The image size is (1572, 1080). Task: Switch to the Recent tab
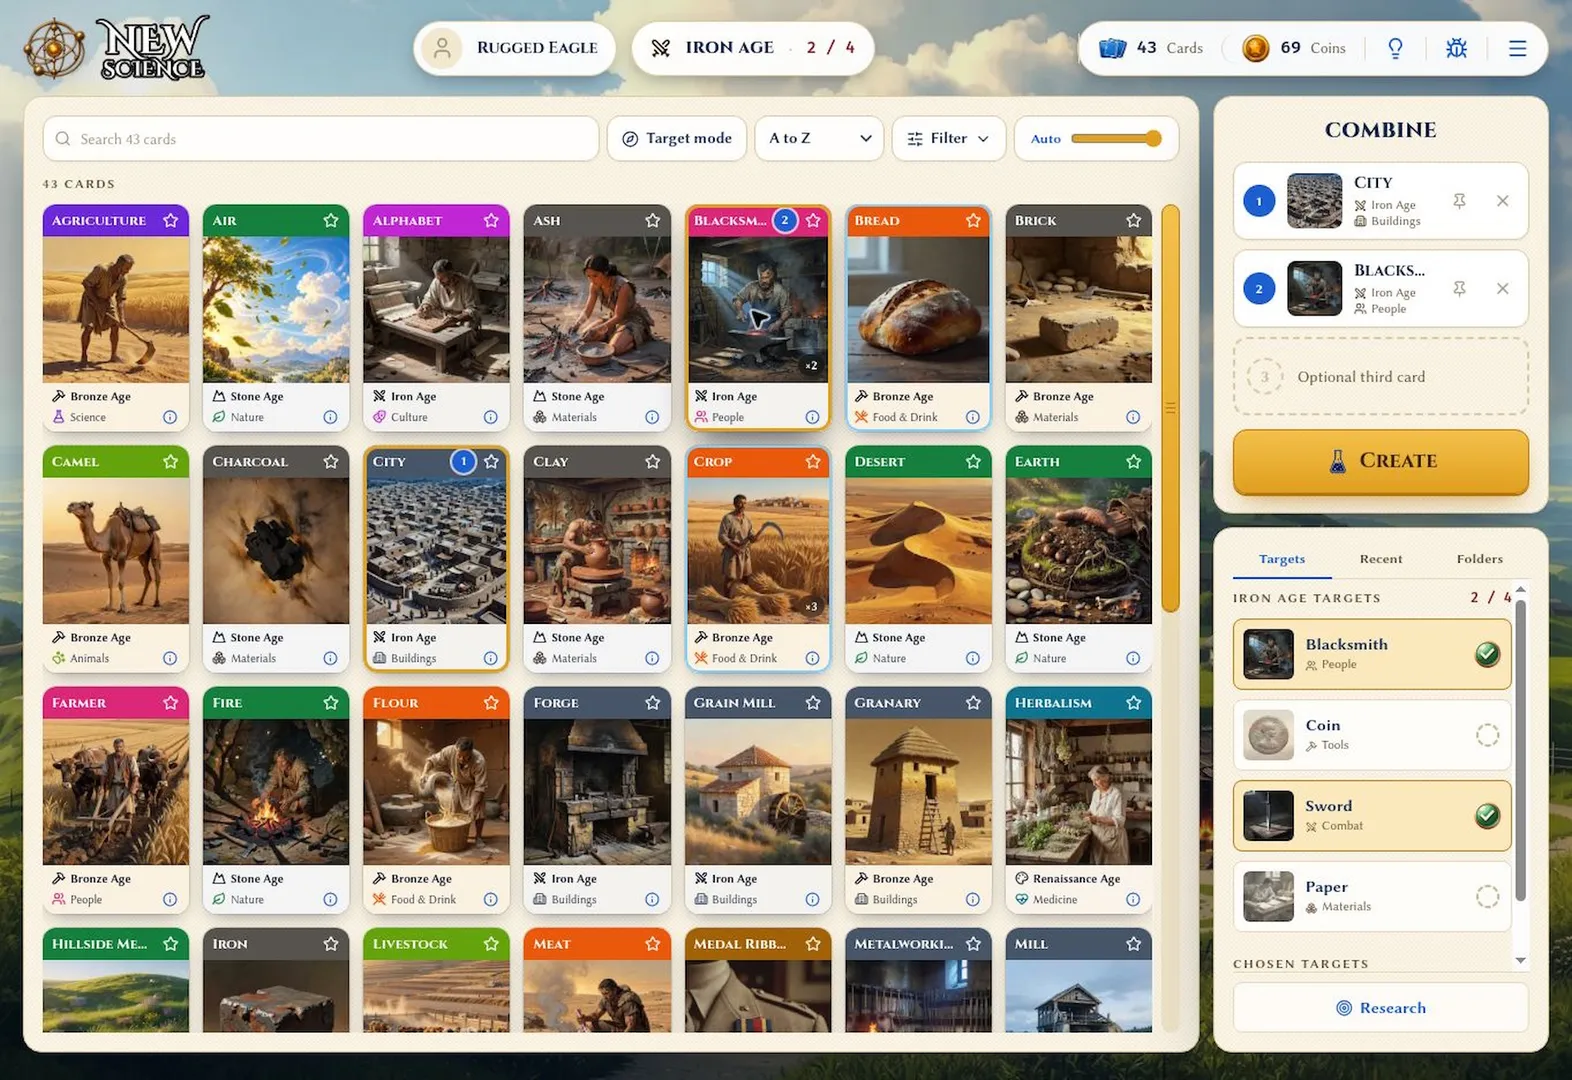click(1381, 559)
